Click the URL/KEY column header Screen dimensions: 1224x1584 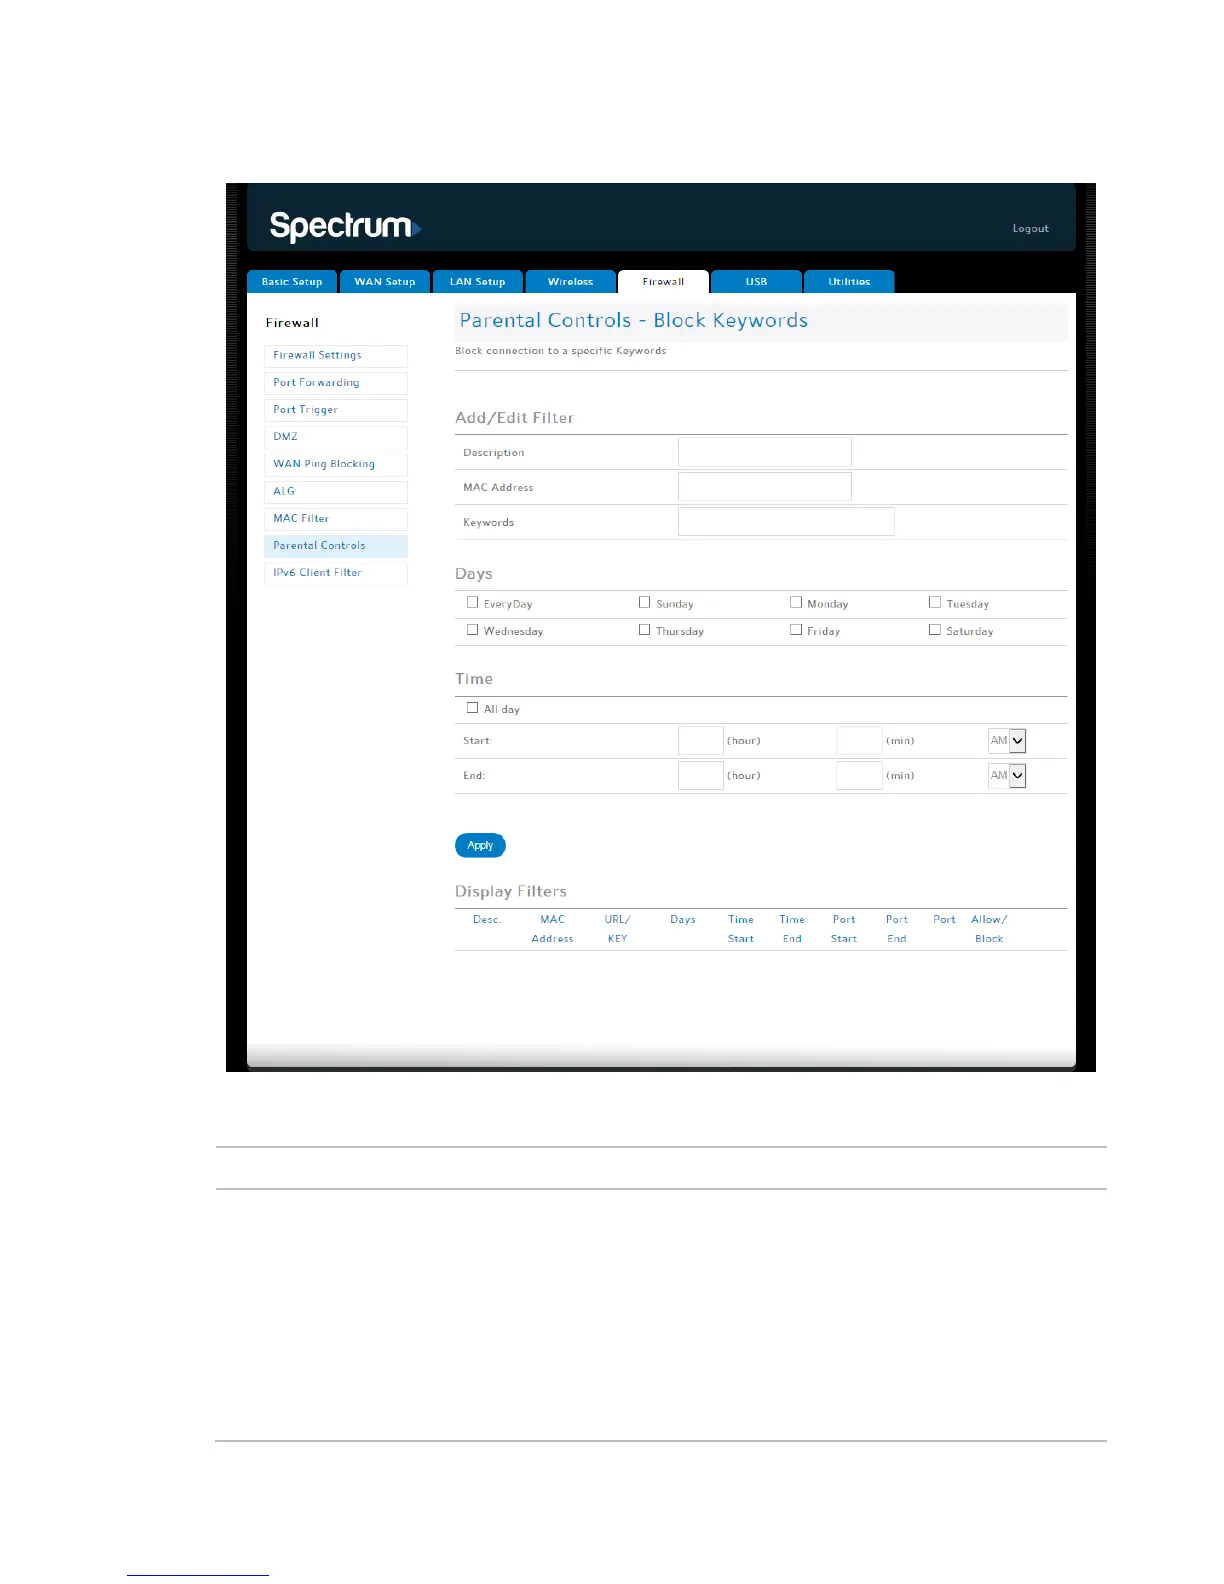(x=617, y=929)
